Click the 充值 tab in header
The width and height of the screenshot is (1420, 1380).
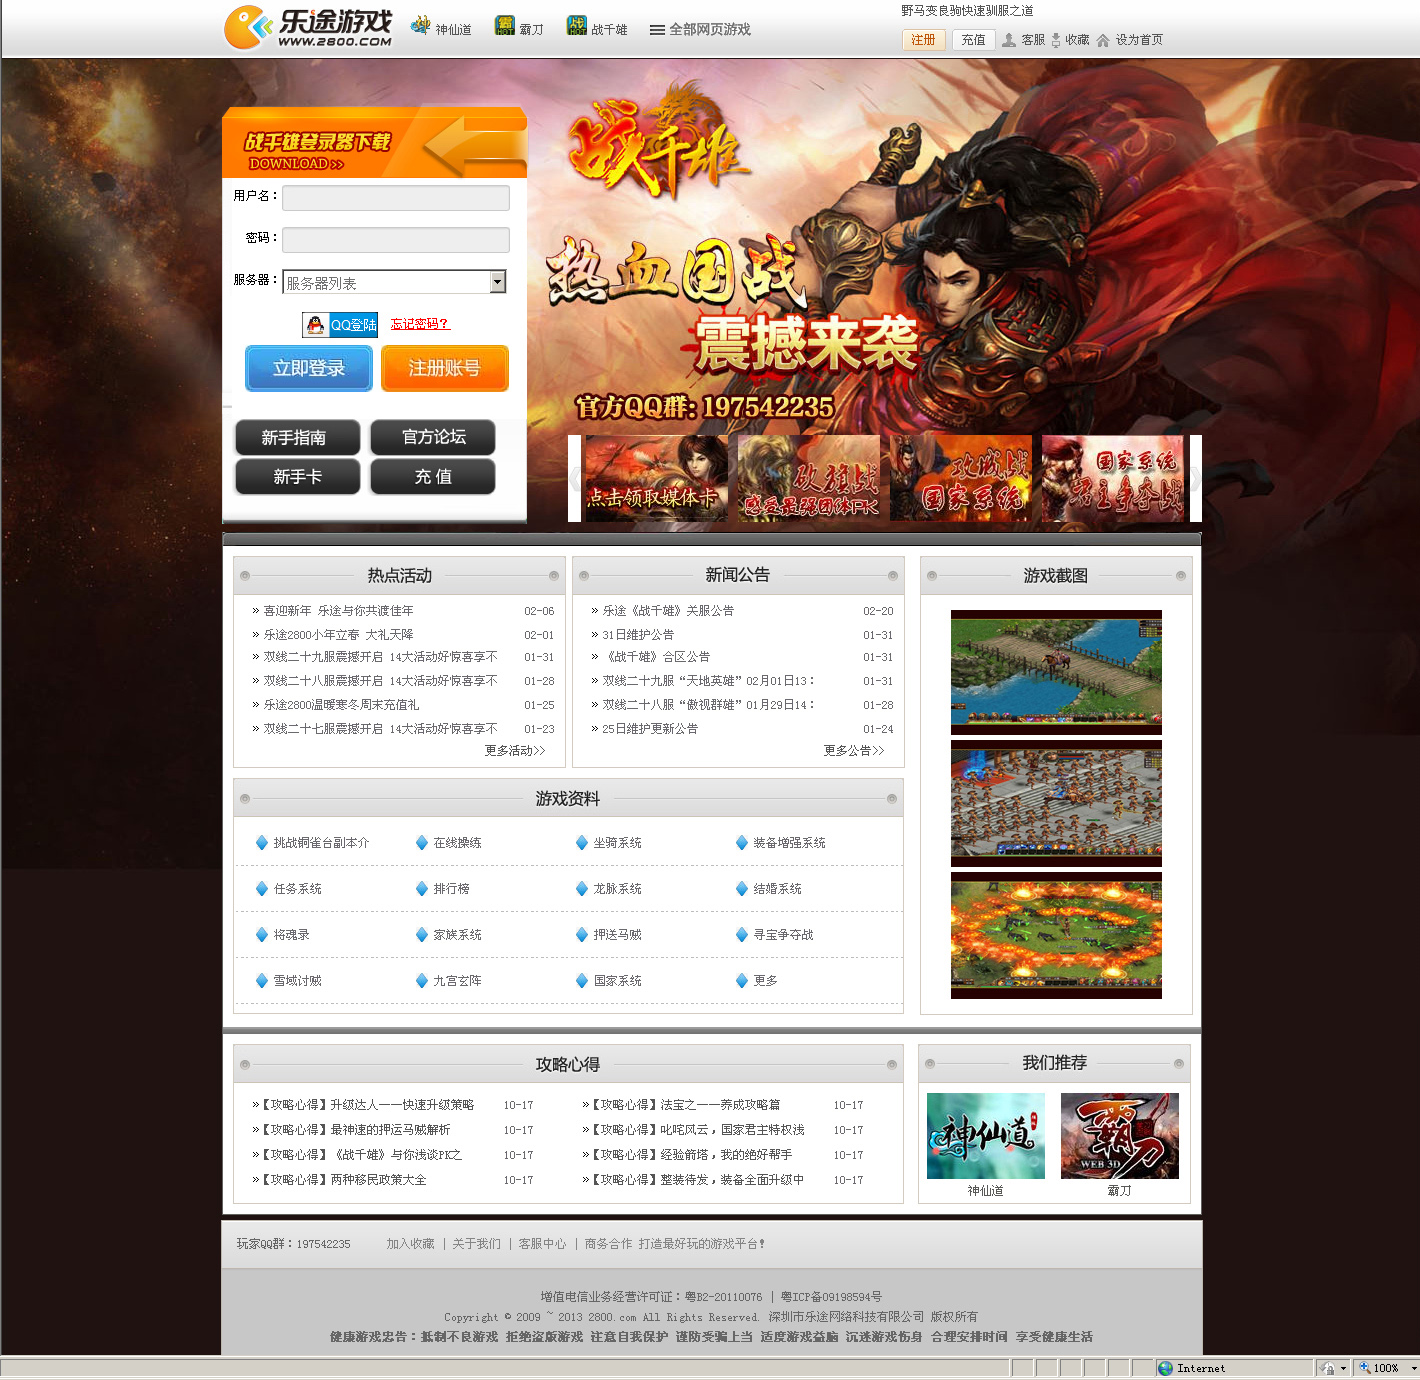[x=973, y=40]
